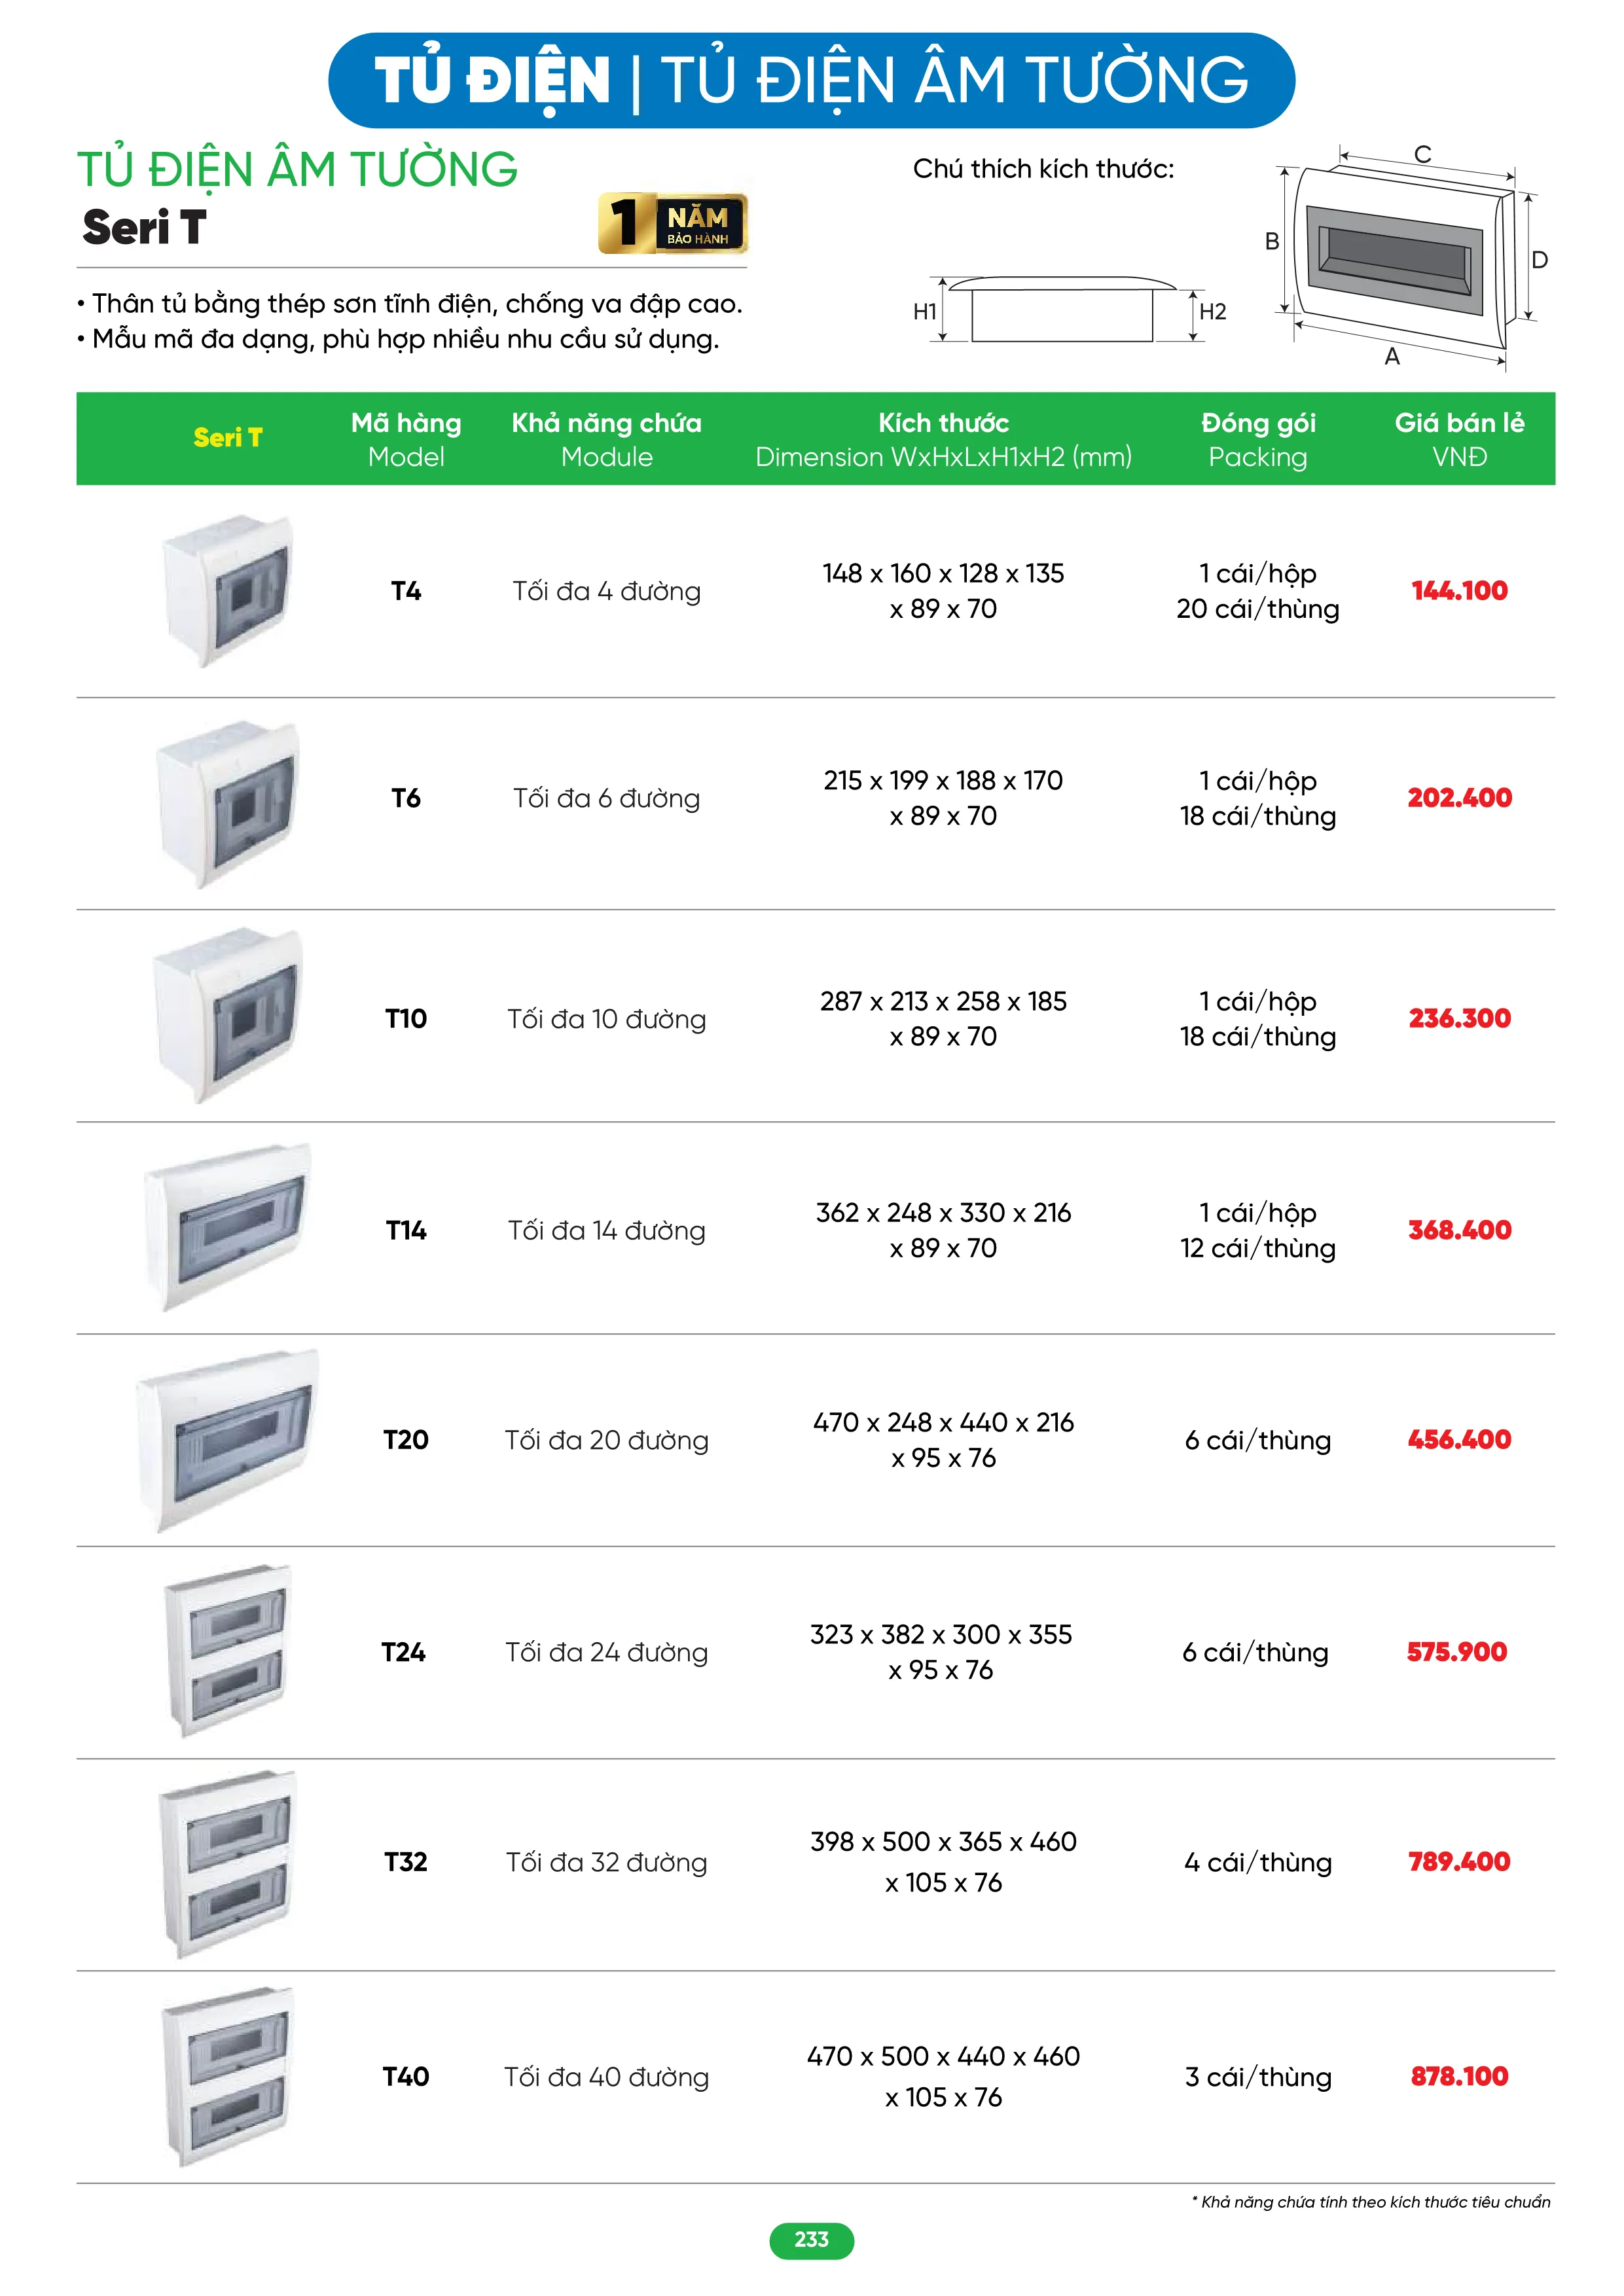Click the T10 cabinet product image
The width and height of the screenshot is (1624, 2296).
[228, 1015]
